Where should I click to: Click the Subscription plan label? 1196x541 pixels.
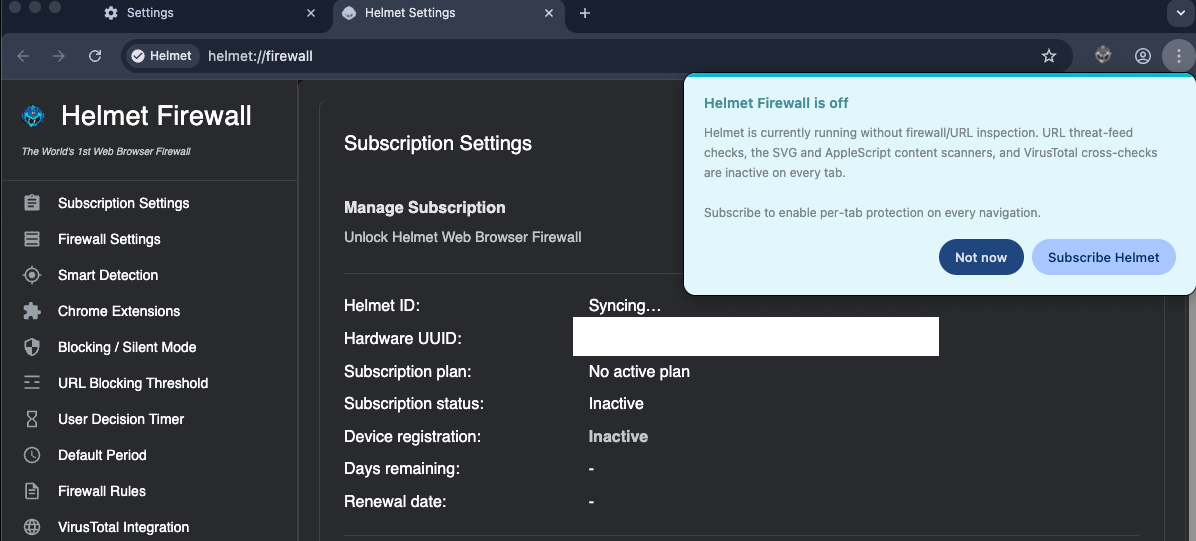[x=408, y=372]
